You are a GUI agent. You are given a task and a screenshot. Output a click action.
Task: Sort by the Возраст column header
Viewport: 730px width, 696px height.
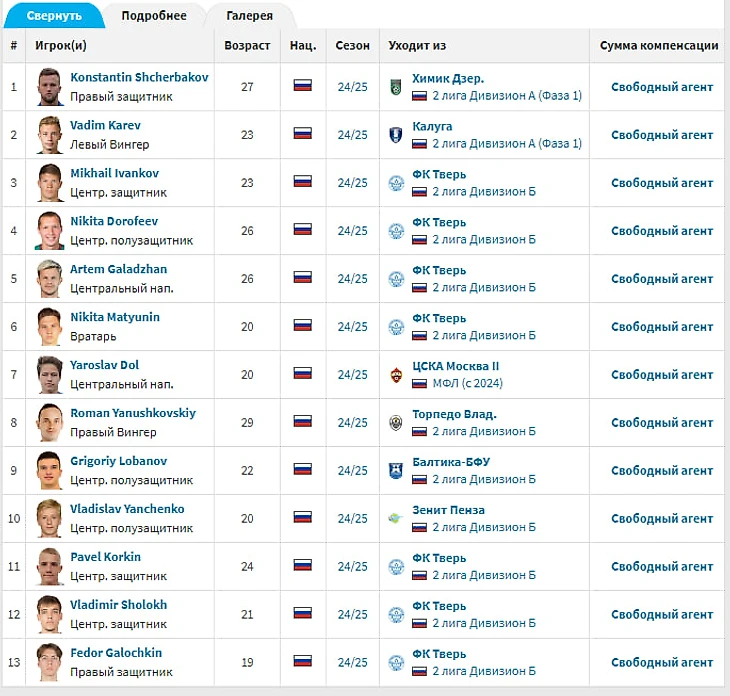[x=247, y=45]
